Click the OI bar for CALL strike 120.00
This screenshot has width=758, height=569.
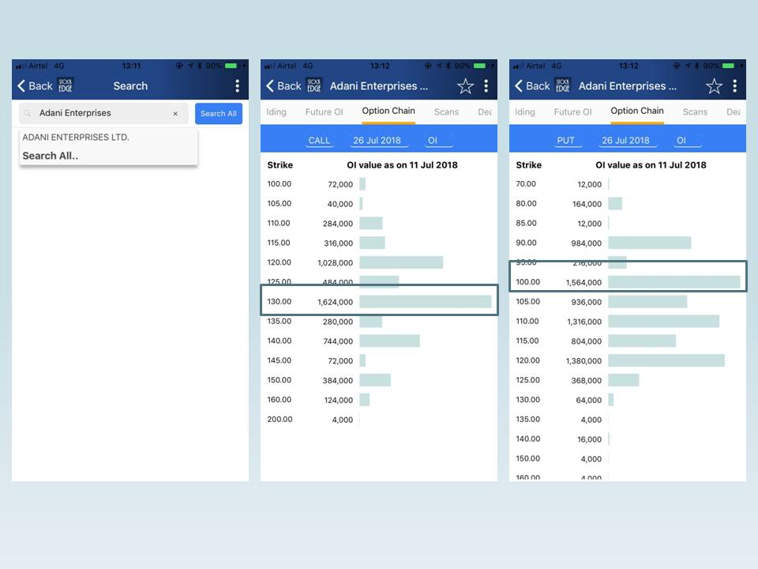pos(401,263)
